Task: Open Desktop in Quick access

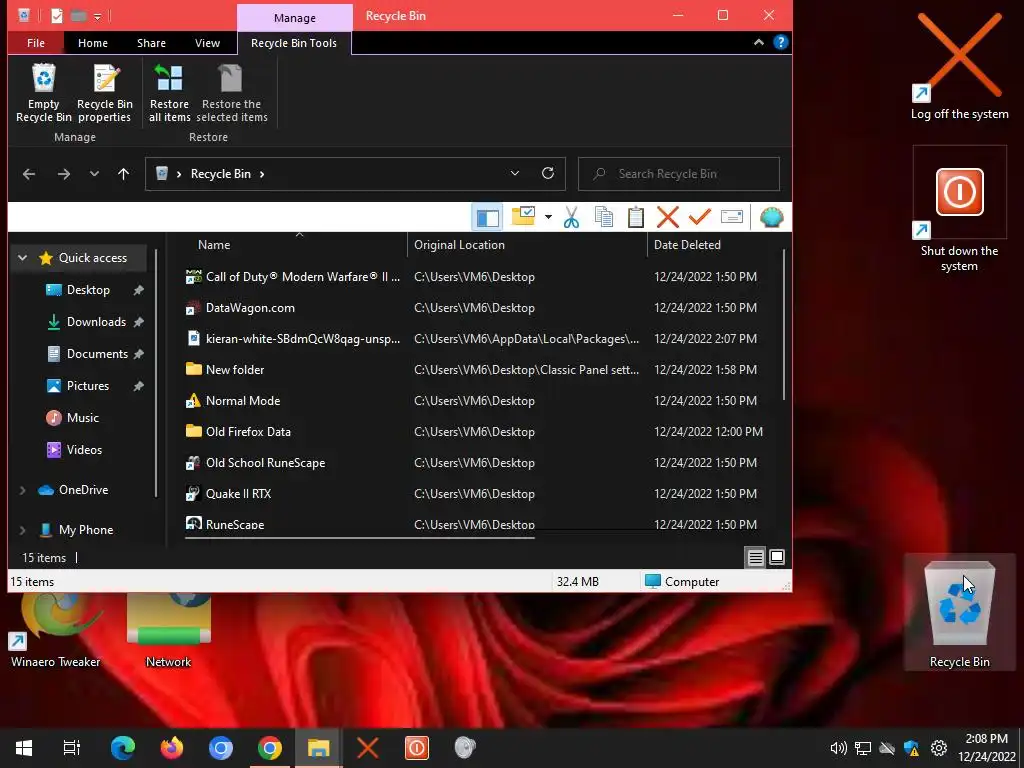Action: 88,290
